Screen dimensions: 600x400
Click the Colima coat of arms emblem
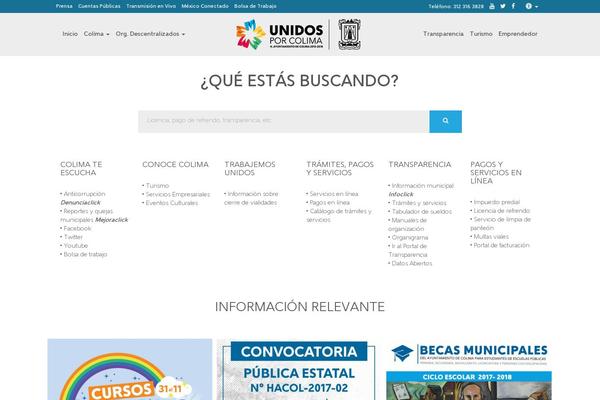point(349,34)
